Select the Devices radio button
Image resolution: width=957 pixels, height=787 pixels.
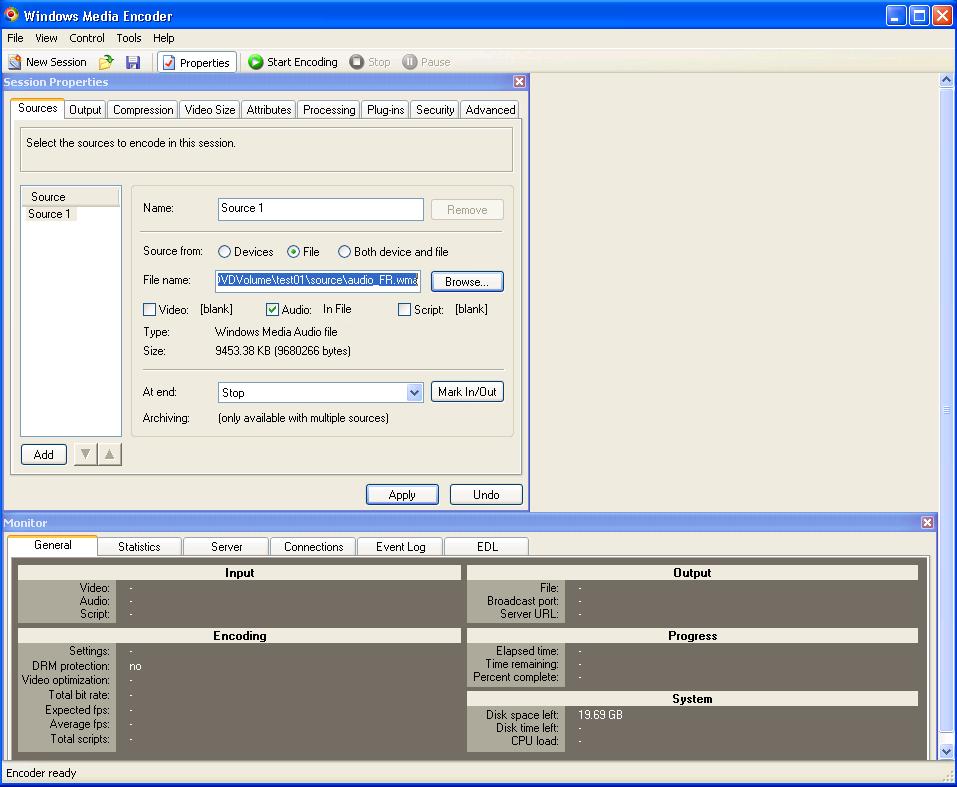click(x=225, y=252)
